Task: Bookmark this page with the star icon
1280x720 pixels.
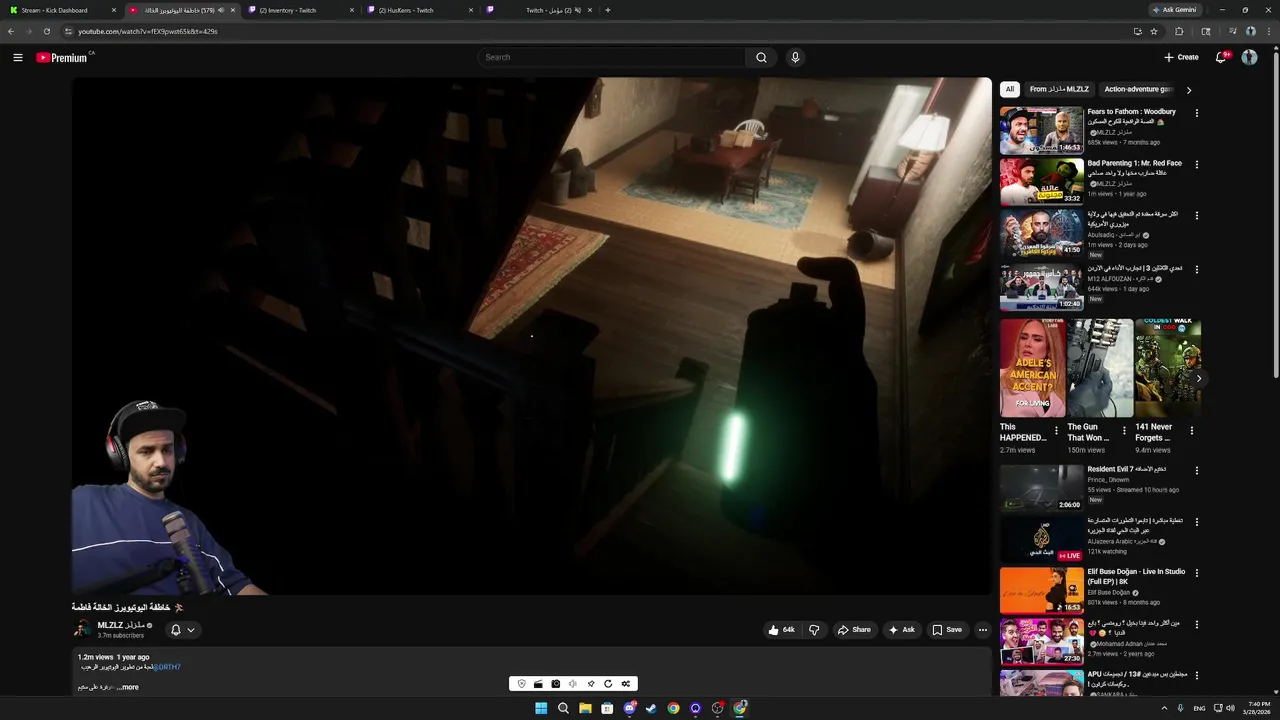Action: point(1154,31)
